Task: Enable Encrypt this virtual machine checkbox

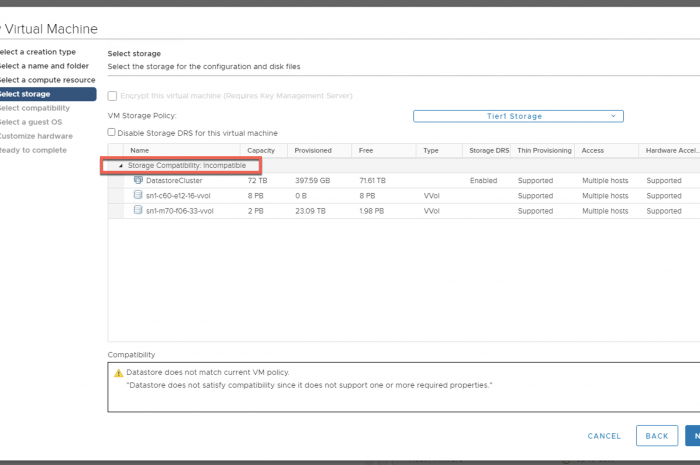Action: coord(113,96)
